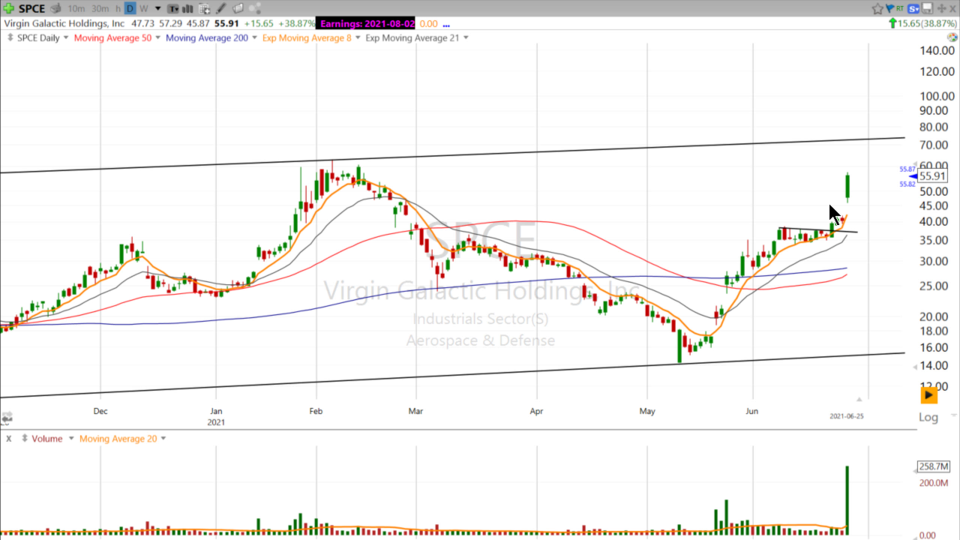Open the Volume plot dropdown
960x540 pixels.
click(71, 438)
